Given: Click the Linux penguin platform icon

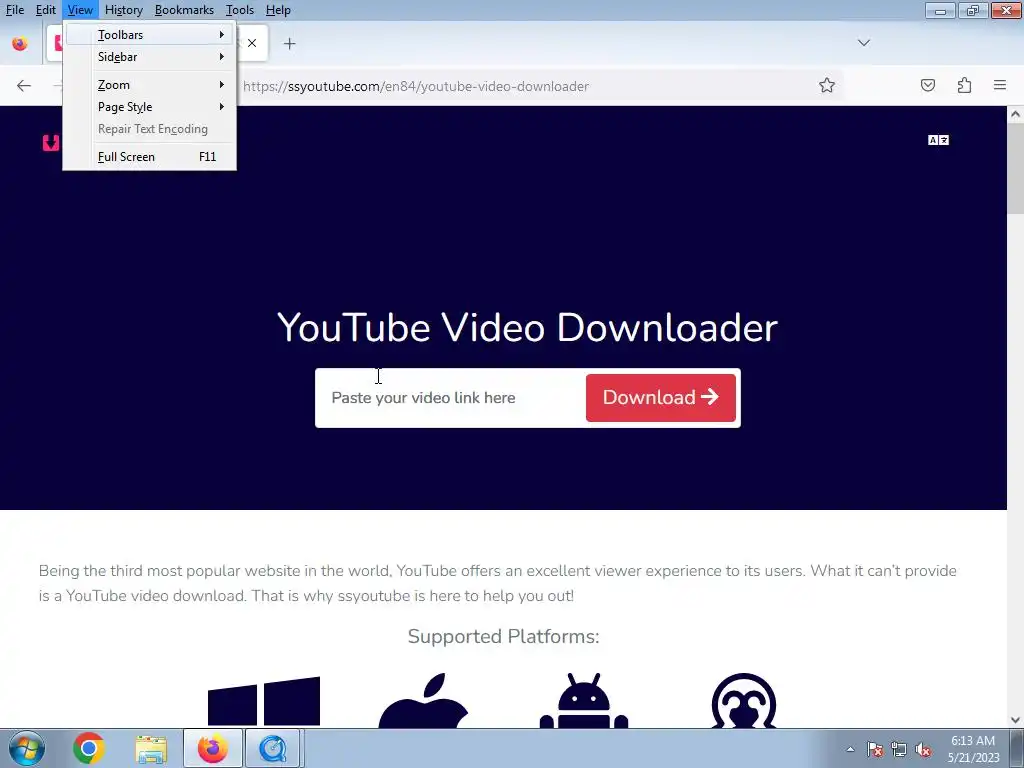Looking at the screenshot, I should 744,701.
